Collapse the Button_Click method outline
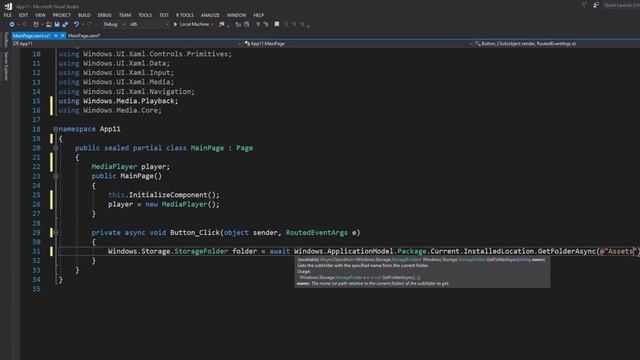 coord(56,233)
